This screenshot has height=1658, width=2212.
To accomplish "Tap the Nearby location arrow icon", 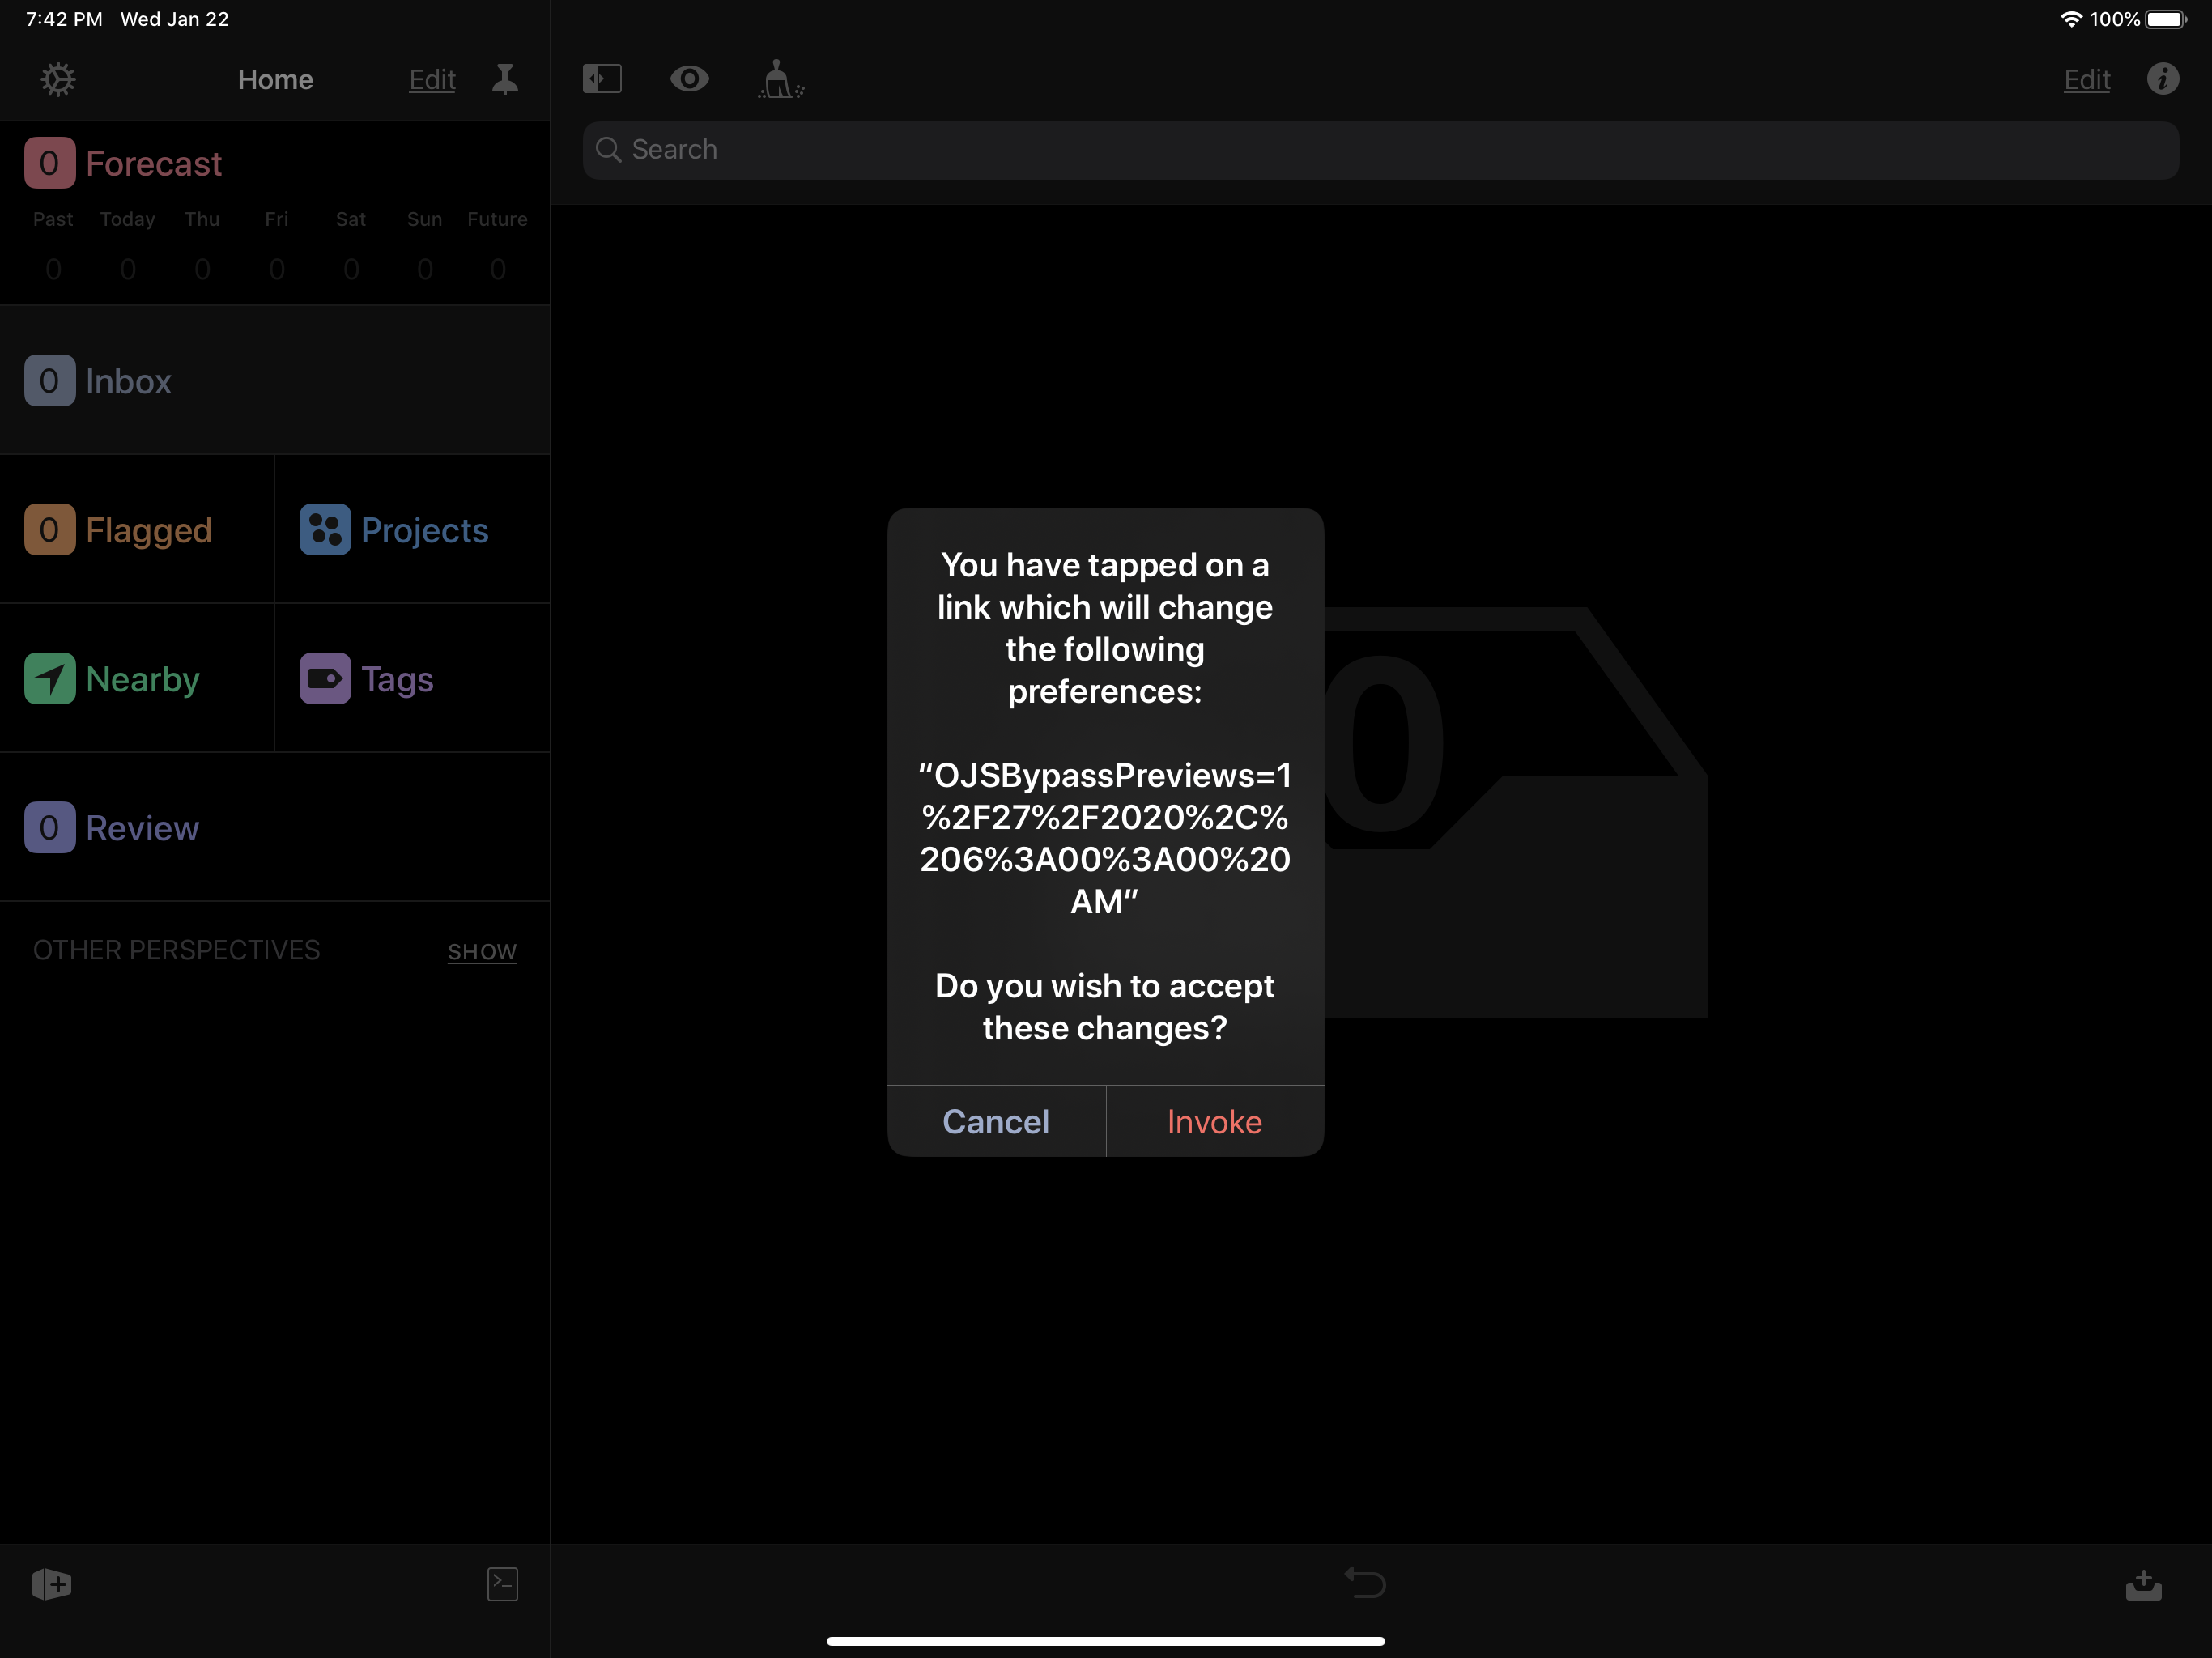I will coord(49,678).
